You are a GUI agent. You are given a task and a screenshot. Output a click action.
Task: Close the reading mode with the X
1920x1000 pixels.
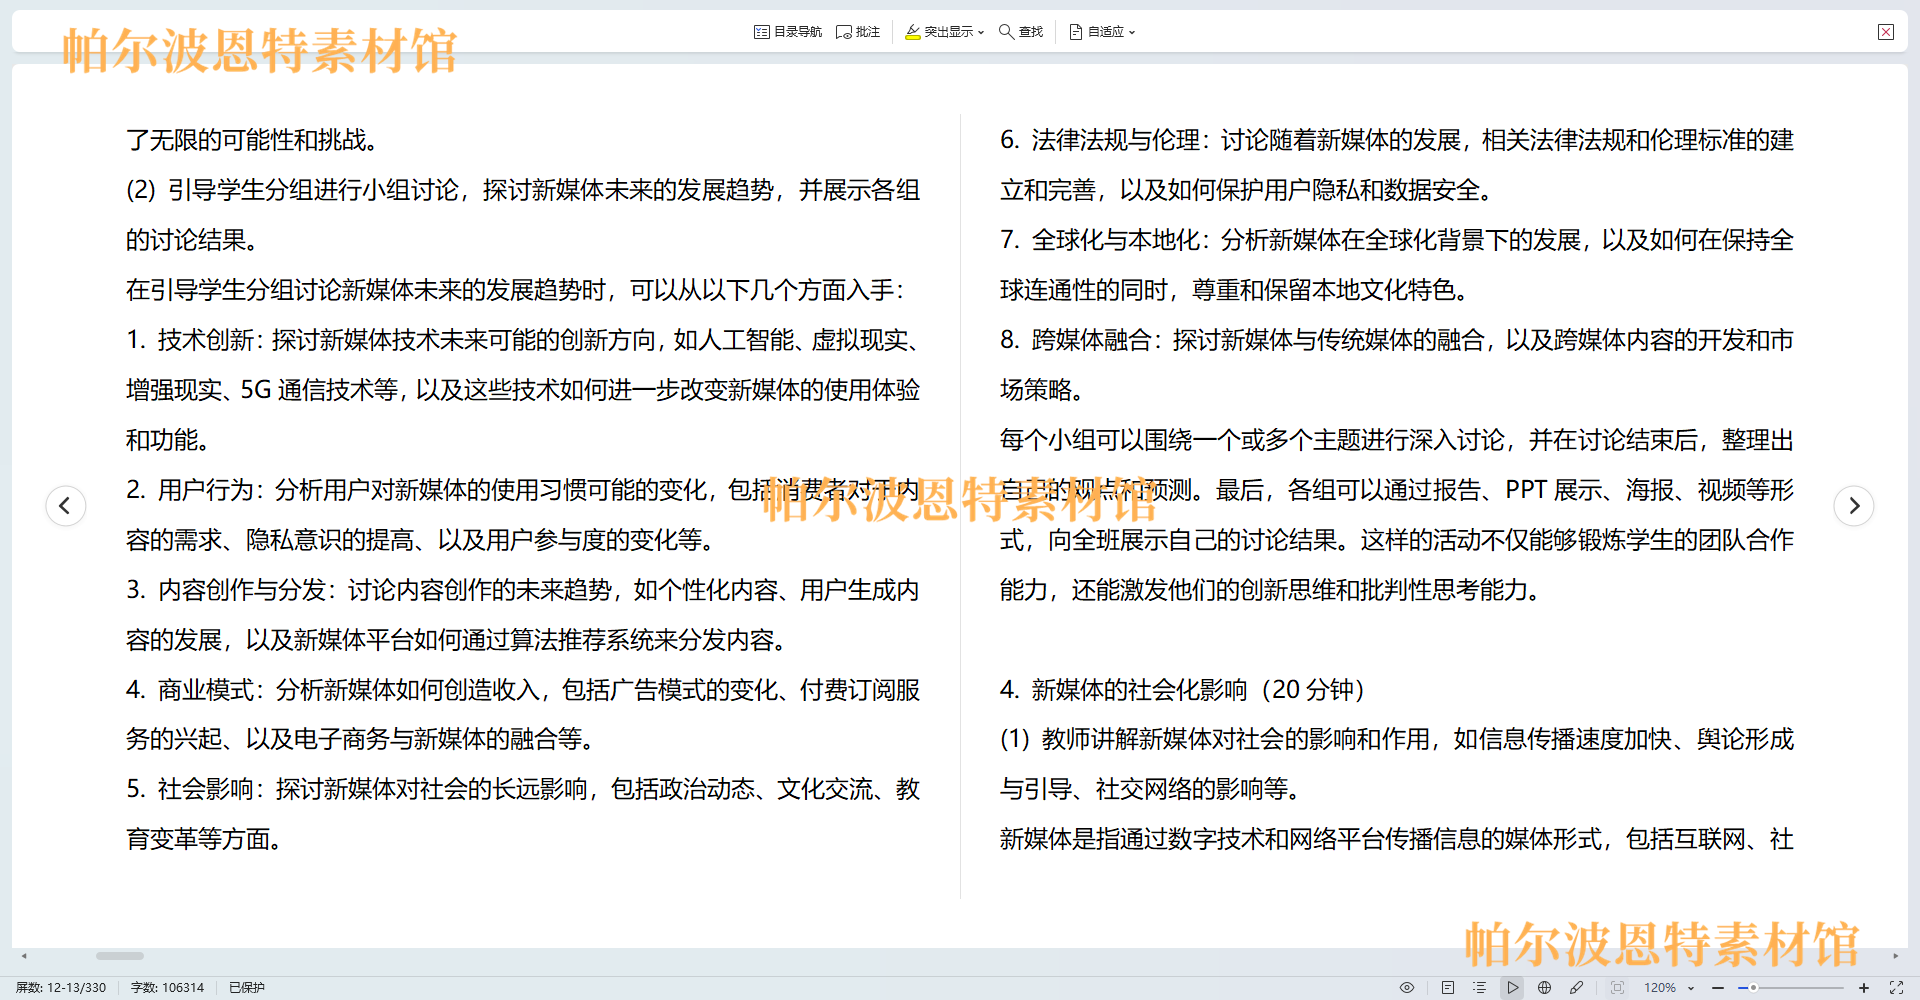(1886, 32)
